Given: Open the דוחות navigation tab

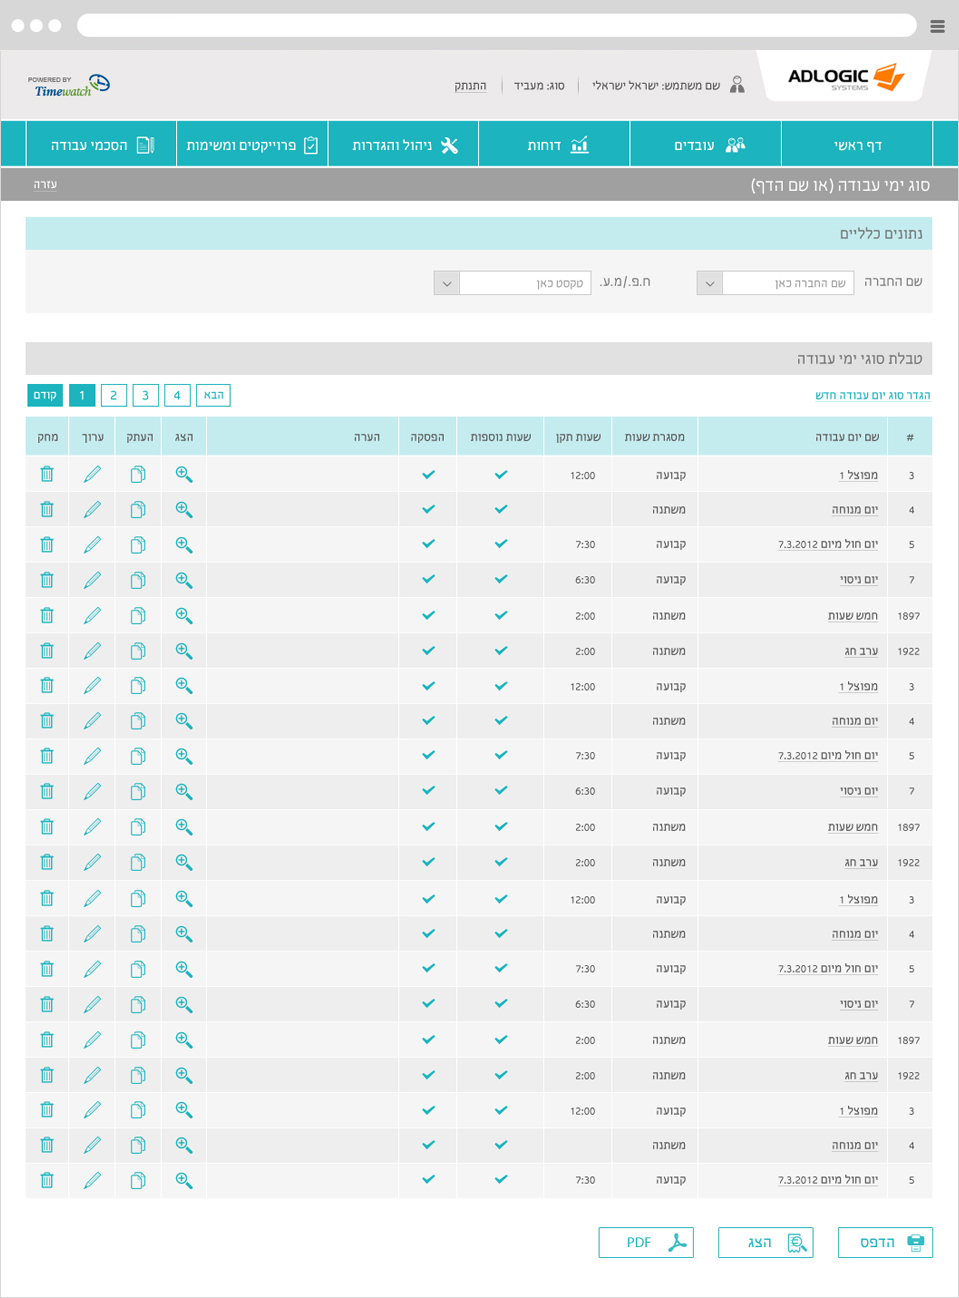Looking at the screenshot, I should [x=554, y=145].
